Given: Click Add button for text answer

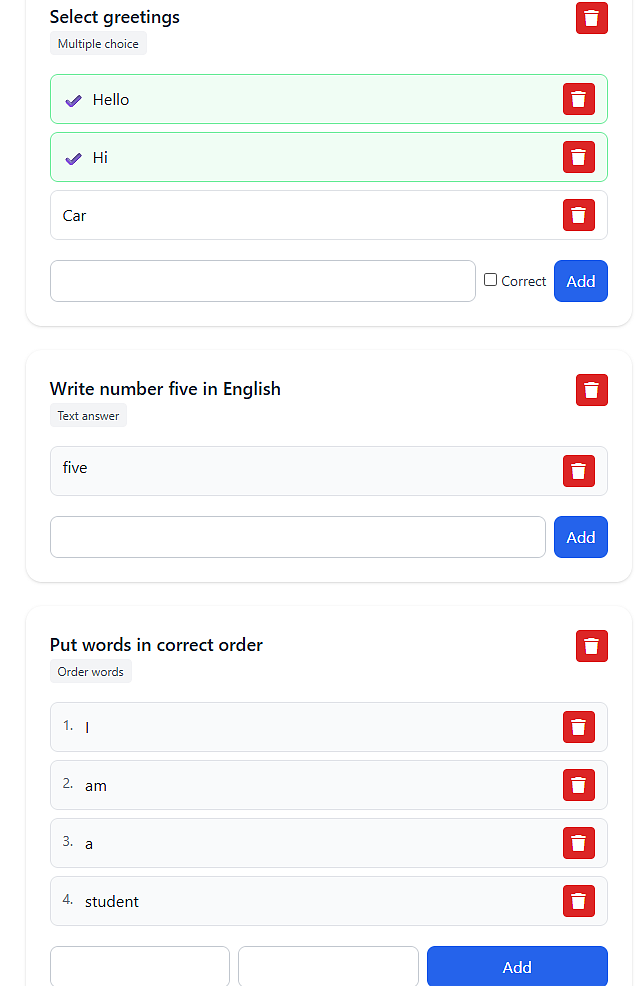Looking at the screenshot, I should [x=580, y=537].
